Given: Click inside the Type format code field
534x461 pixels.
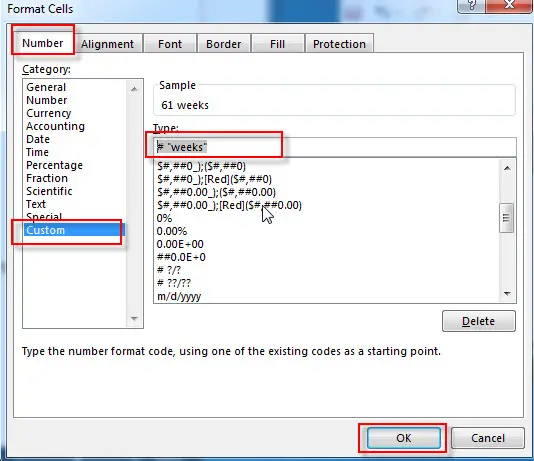Looking at the screenshot, I should click(335, 147).
